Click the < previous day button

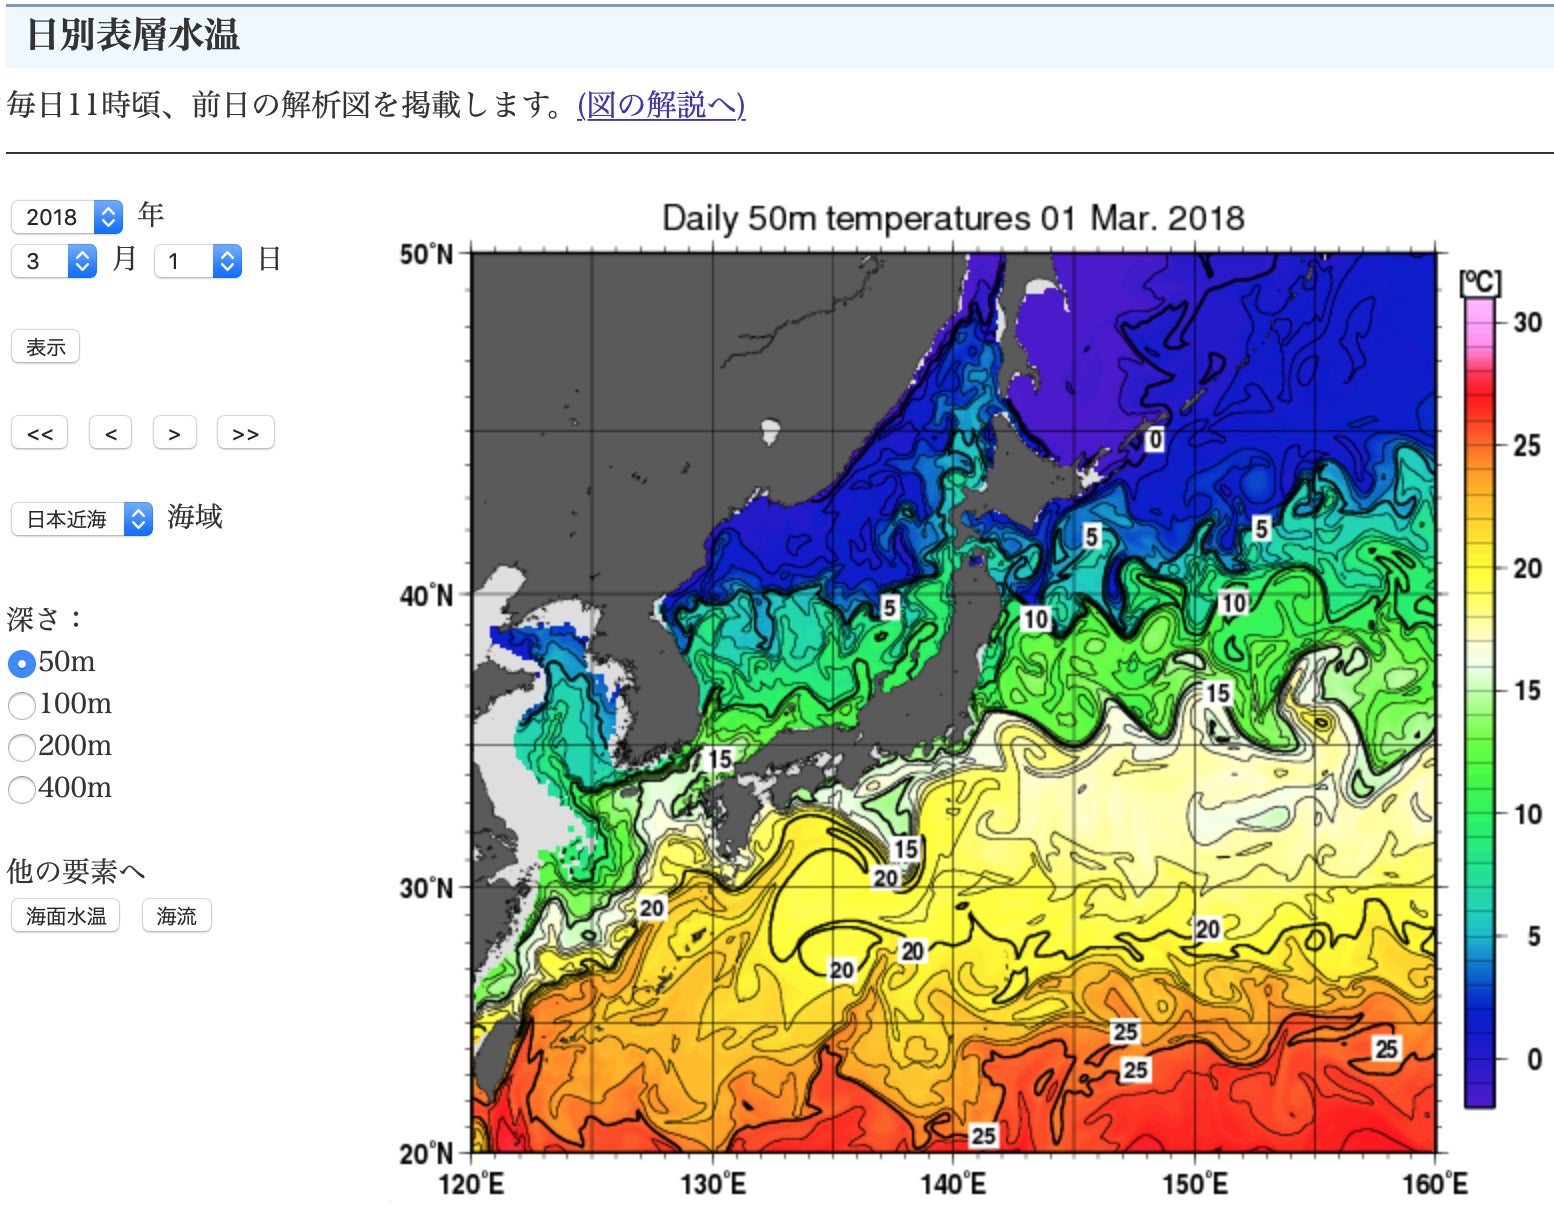[111, 434]
